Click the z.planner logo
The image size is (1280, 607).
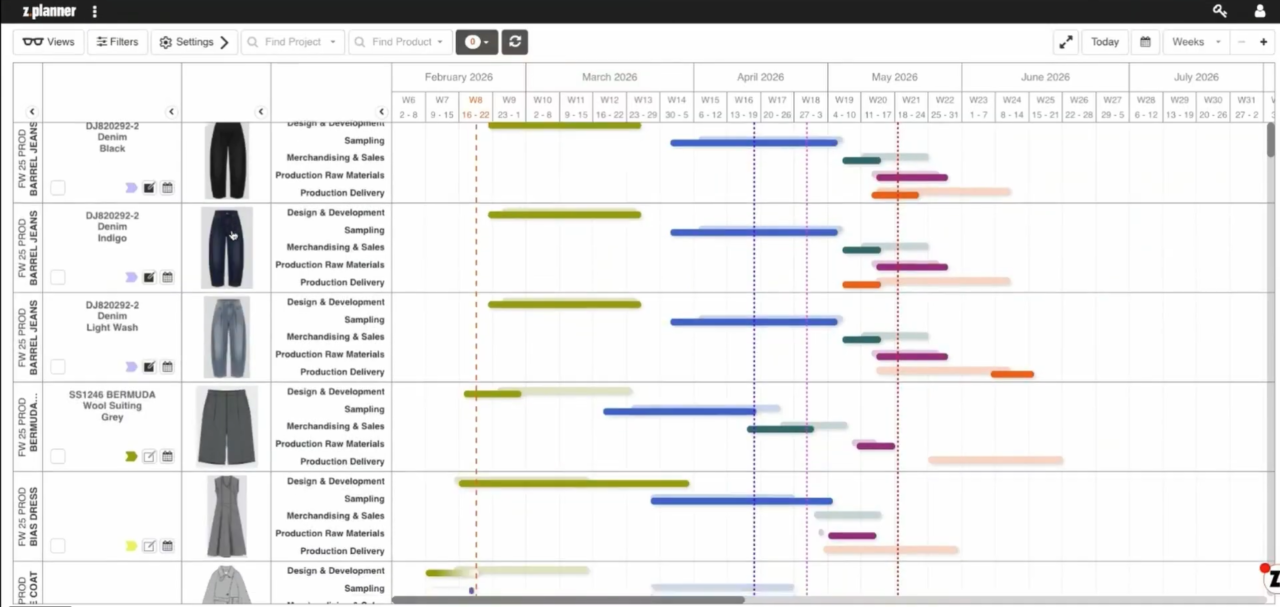point(48,11)
